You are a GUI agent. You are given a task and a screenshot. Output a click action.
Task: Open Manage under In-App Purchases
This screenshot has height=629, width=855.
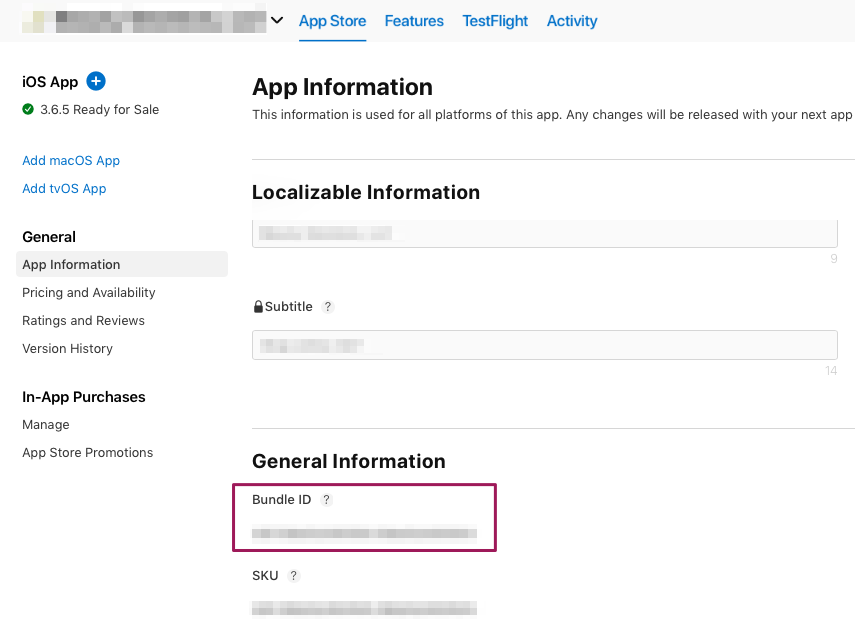pos(46,424)
